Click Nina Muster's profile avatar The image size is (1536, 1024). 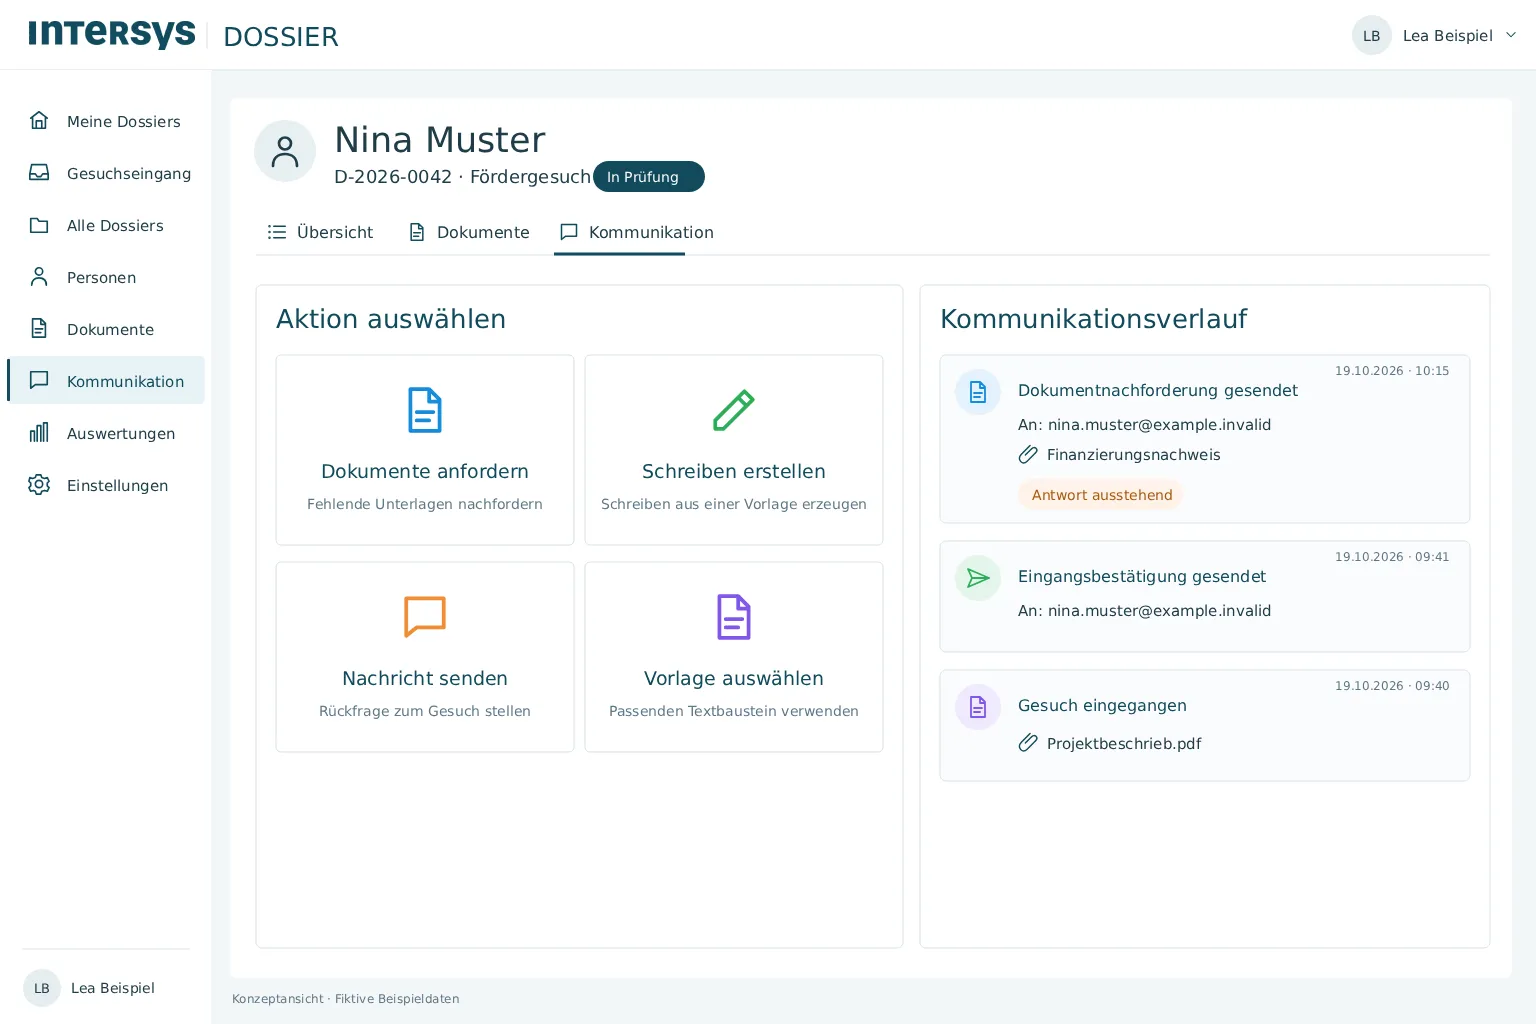click(285, 151)
